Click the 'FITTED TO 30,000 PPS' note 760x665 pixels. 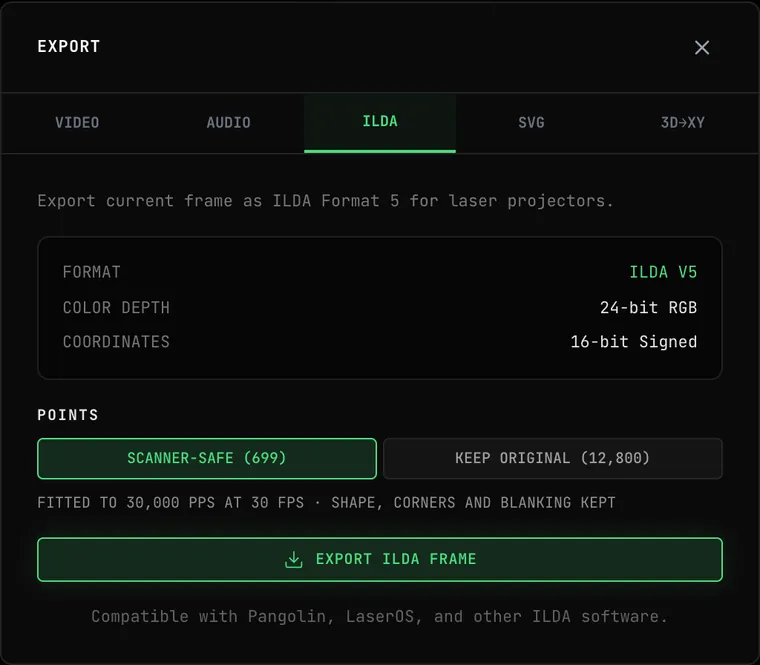326,503
